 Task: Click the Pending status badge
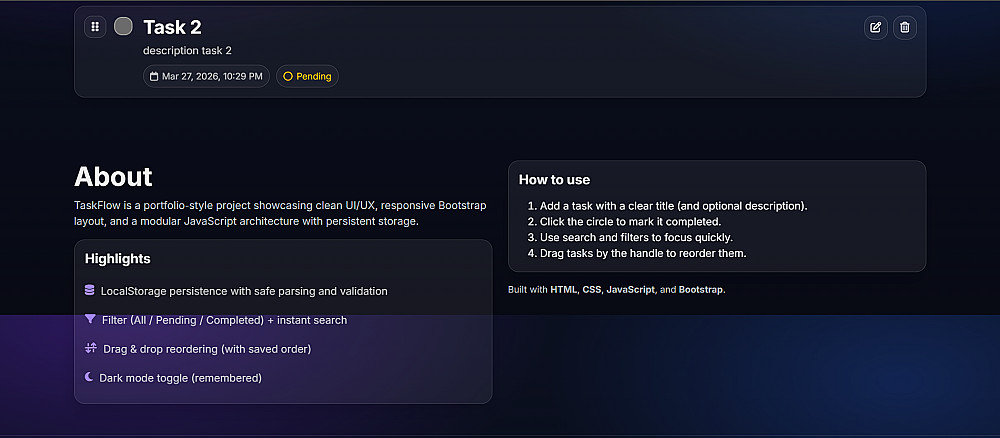(x=308, y=76)
